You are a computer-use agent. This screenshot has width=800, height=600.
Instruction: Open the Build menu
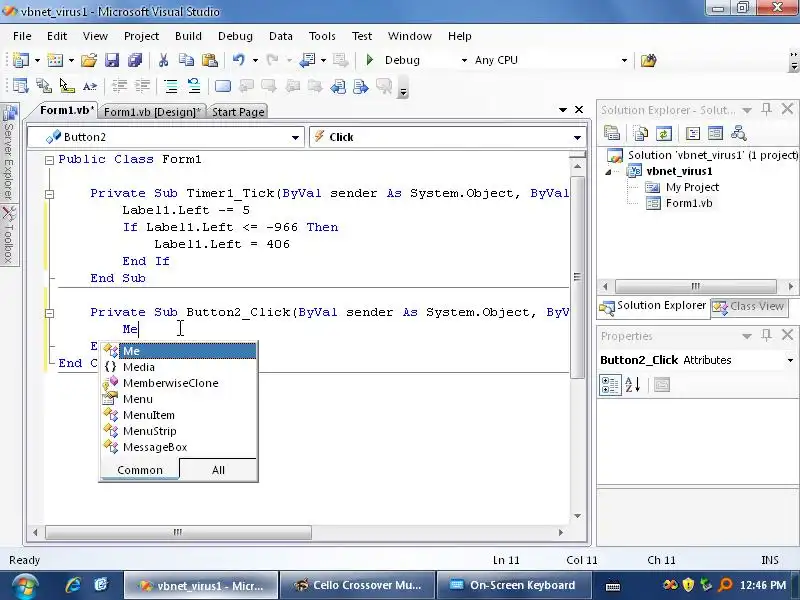coord(188,36)
